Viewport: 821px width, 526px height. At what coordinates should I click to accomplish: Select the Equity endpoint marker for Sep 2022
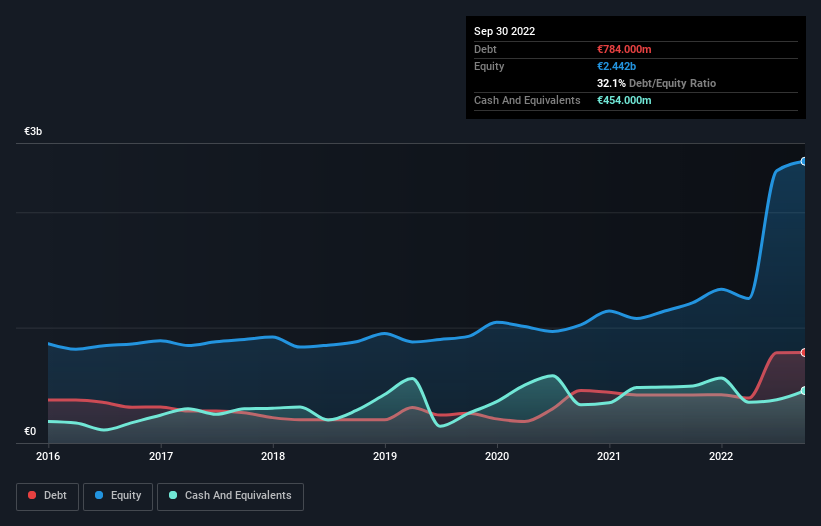(x=804, y=161)
